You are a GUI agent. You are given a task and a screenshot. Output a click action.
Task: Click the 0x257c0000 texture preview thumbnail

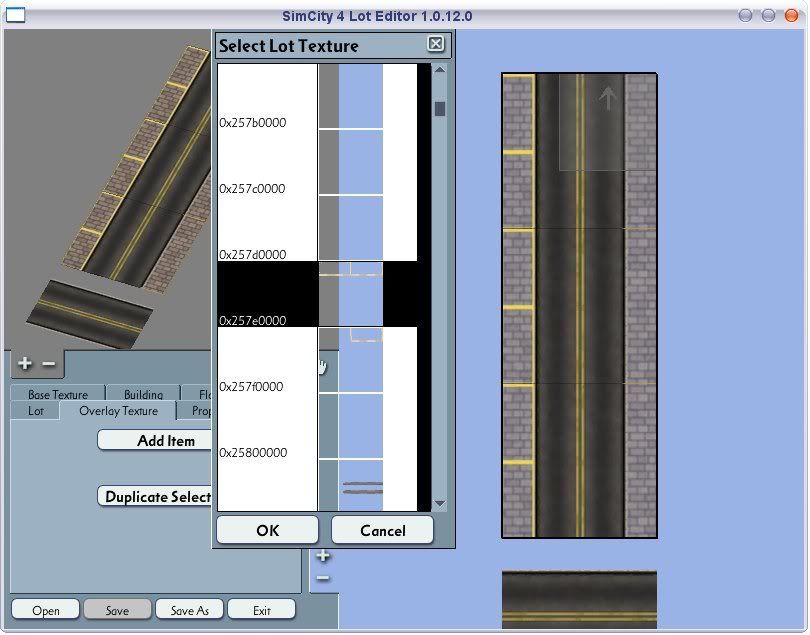pyautogui.click(x=351, y=162)
